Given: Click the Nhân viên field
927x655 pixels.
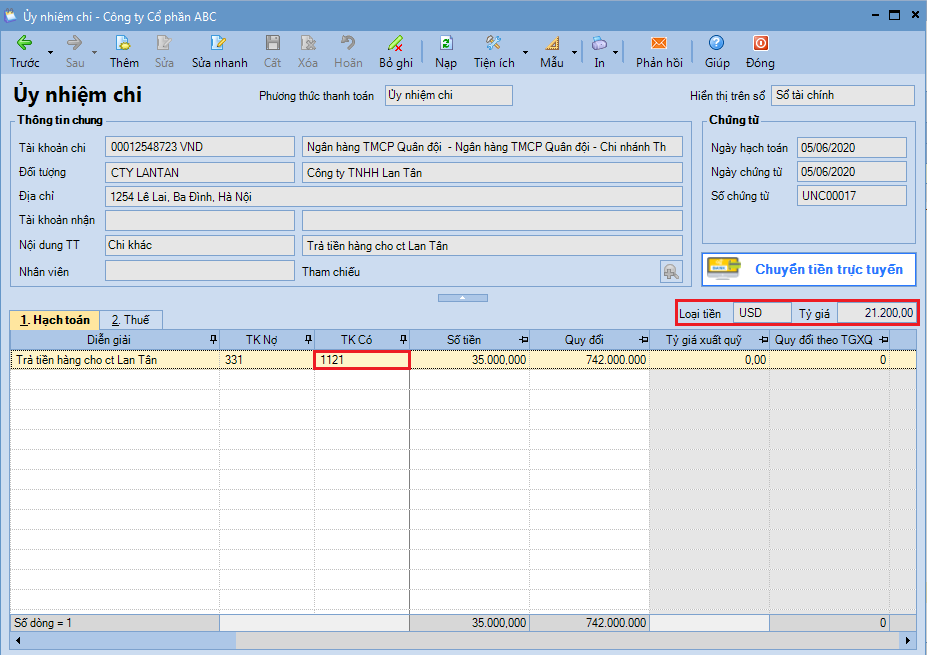Looking at the screenshot, I should (x=200, y=271).
